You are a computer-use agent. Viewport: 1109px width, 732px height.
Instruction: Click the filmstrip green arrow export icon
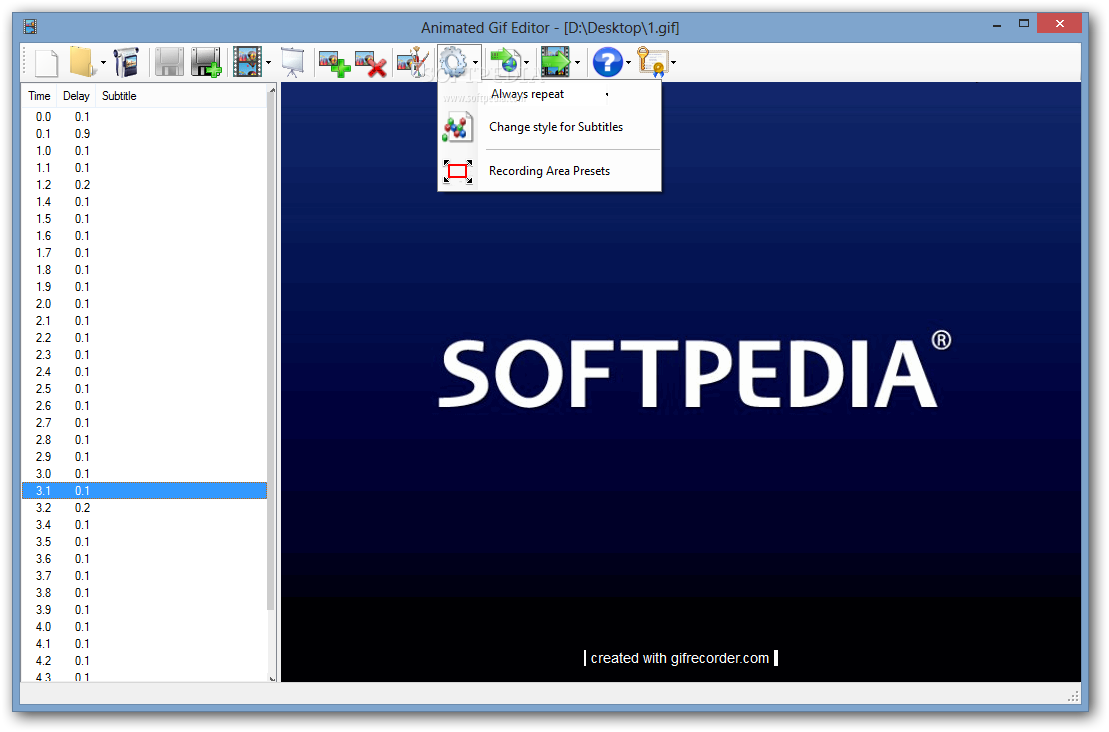(x=555, y=62)
